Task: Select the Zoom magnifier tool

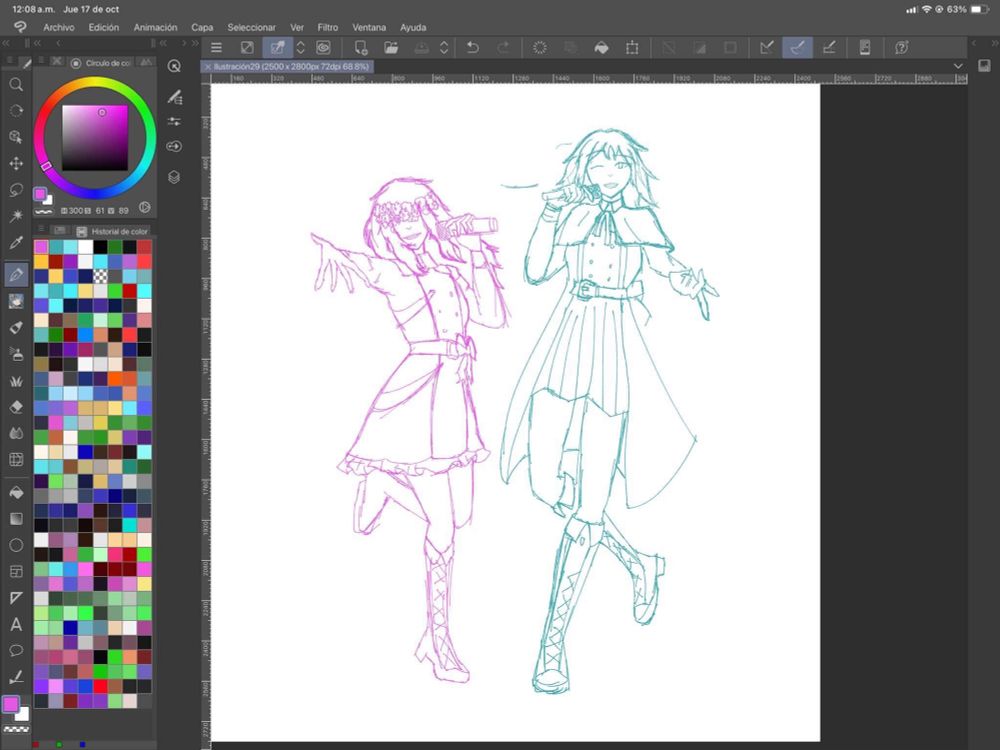Action: [x=16, y=85]
